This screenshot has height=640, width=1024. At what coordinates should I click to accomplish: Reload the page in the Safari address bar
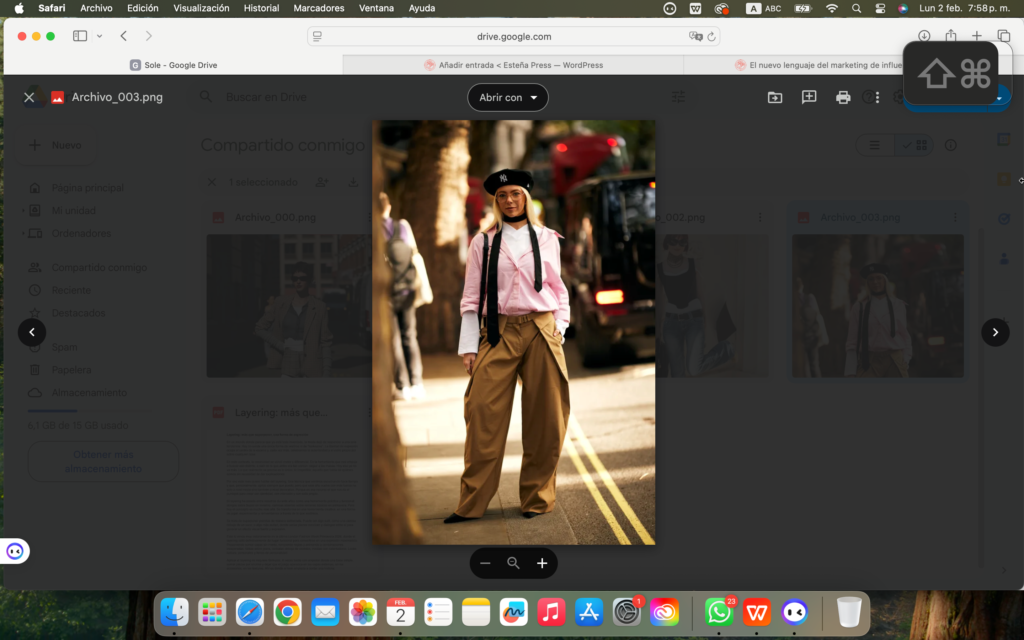point(711,36)
